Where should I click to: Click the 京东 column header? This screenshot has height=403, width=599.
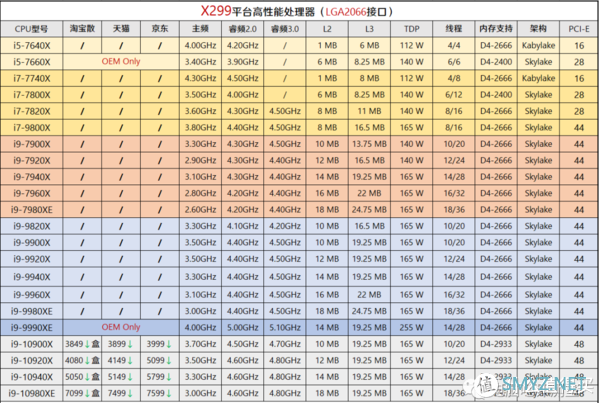(x=160, y=28)
